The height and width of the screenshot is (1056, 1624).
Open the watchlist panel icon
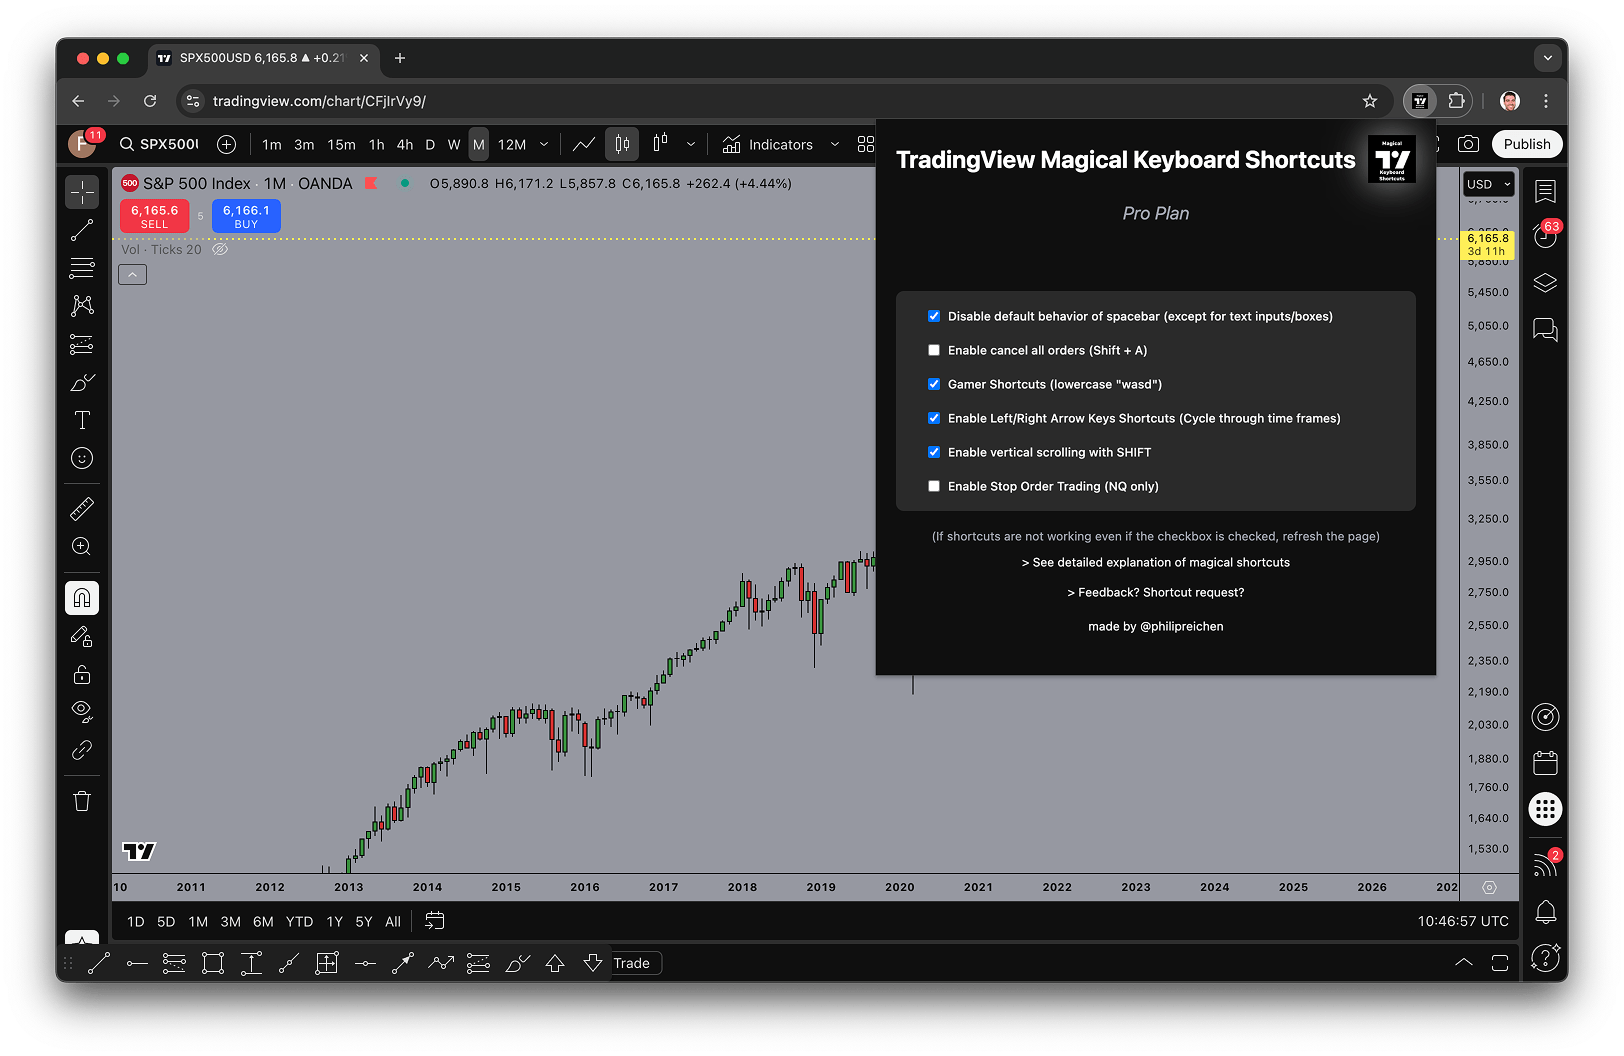click(x=1545, y=191)
